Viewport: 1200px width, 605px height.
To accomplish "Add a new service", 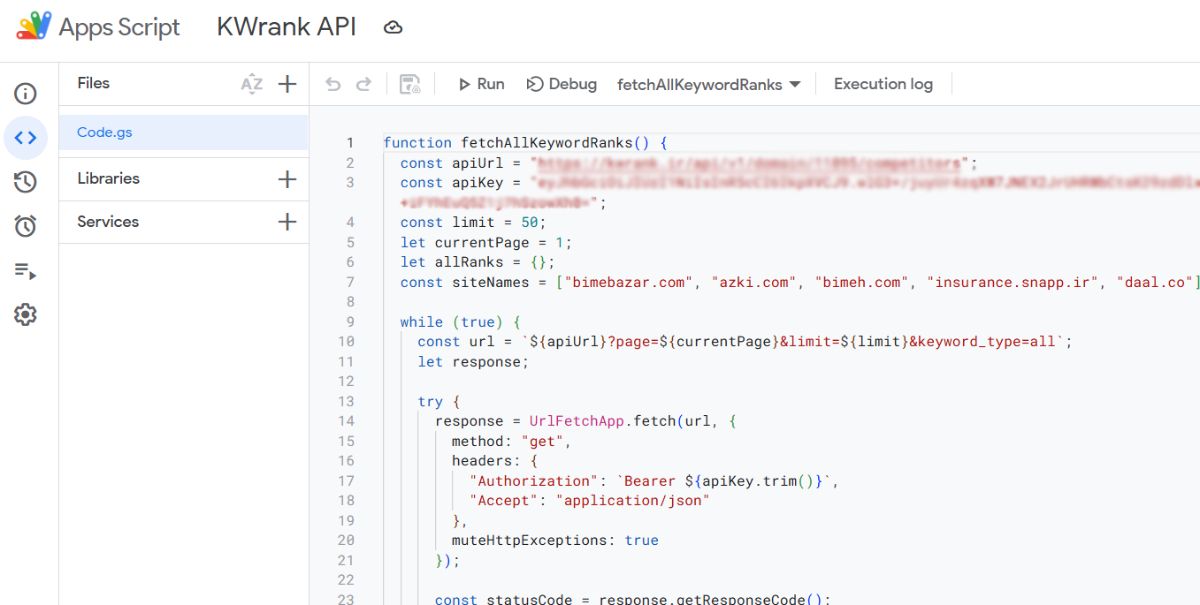I will tap(287, 221).
